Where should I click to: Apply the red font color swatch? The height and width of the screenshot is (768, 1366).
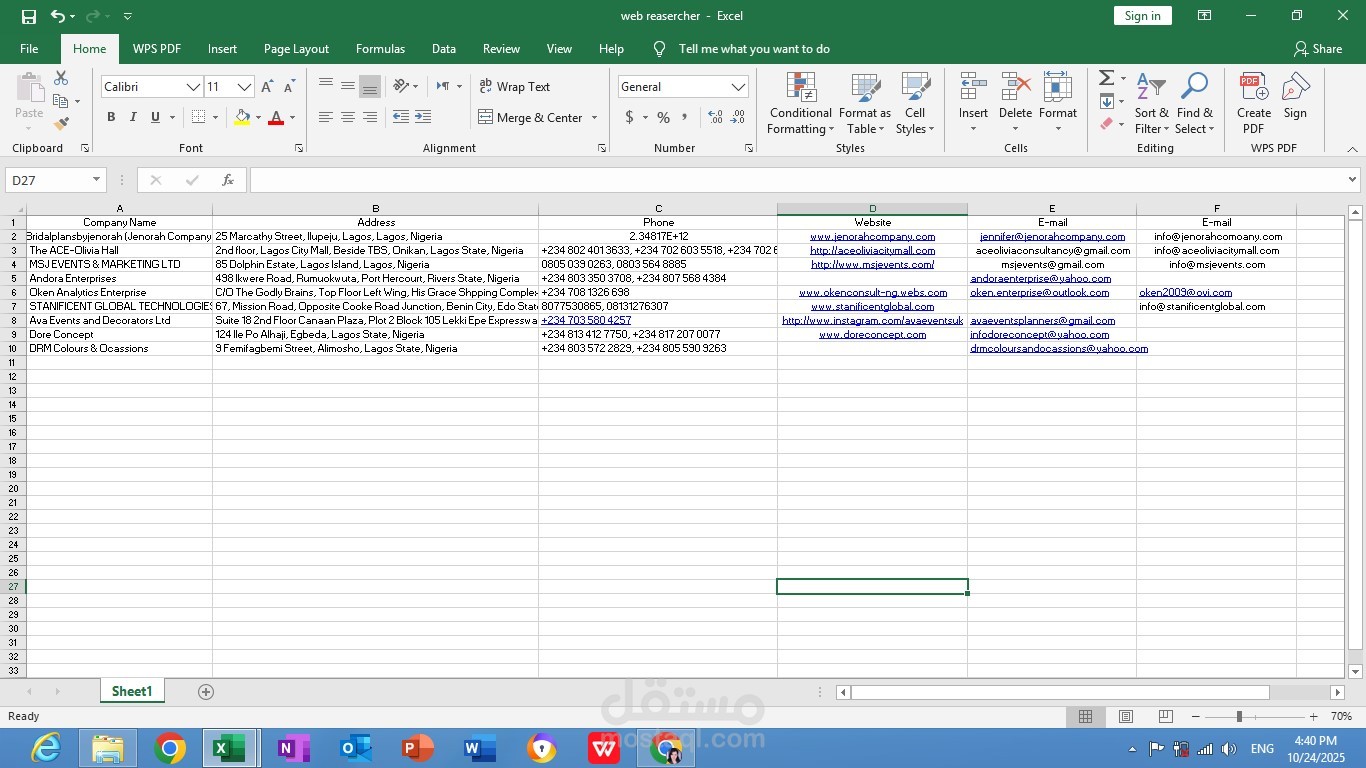coord(276,117)
